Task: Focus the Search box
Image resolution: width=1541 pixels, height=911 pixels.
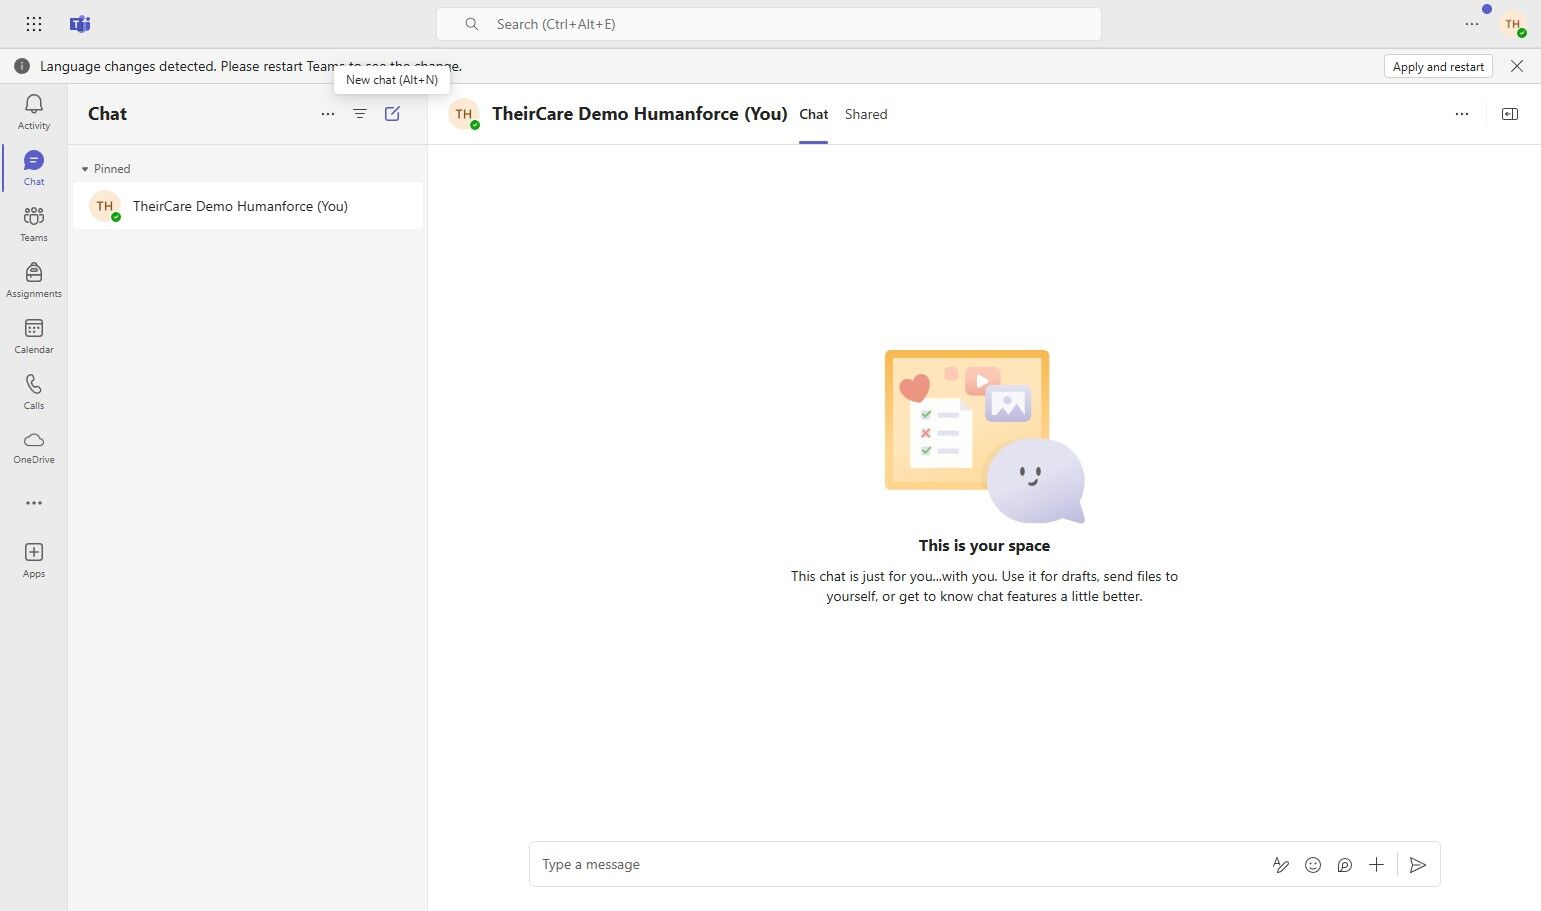Action: tap(769, 24)
